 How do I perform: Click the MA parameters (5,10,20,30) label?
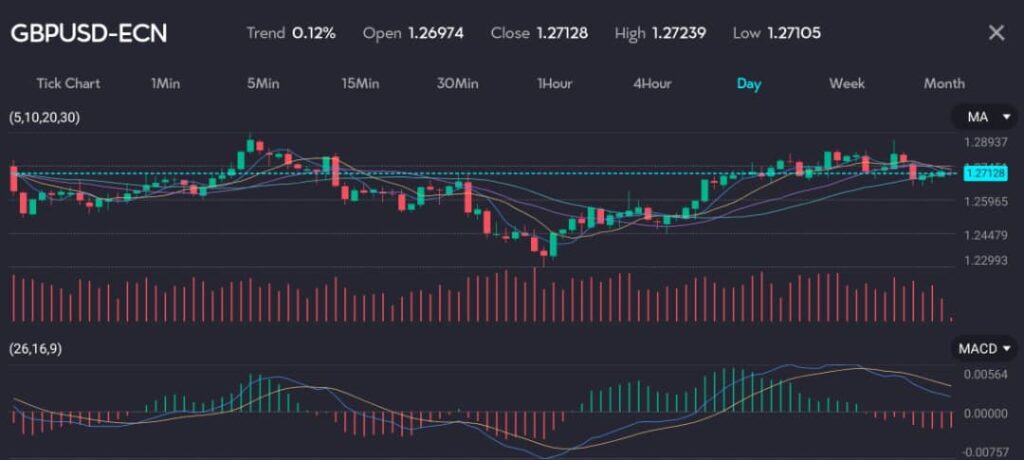click(45, 118)
